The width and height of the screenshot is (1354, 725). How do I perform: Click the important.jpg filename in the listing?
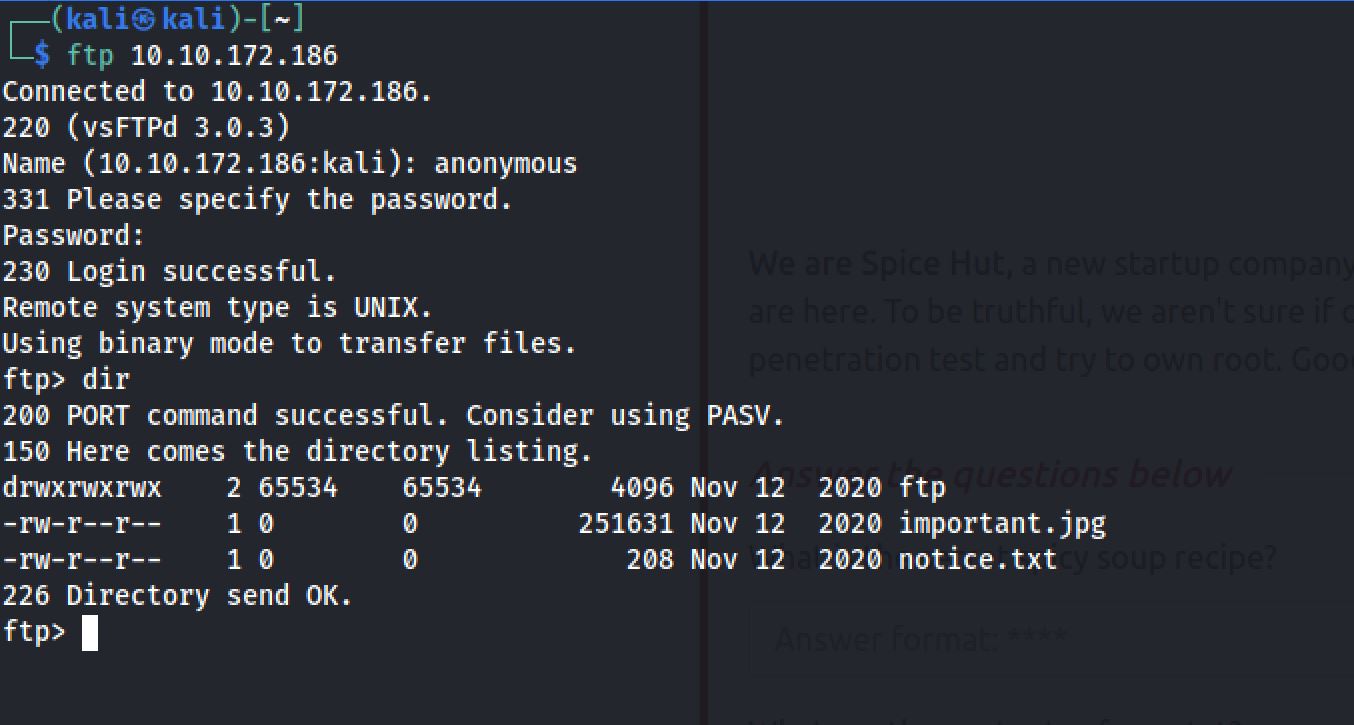click(x=1002, y=523)
